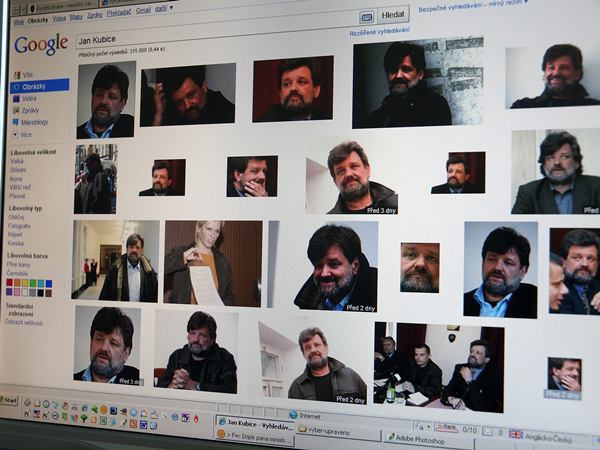This screenshot has width=600, height=450.
Task: Open the Windows Start button
Action: [x=8, y=401]
